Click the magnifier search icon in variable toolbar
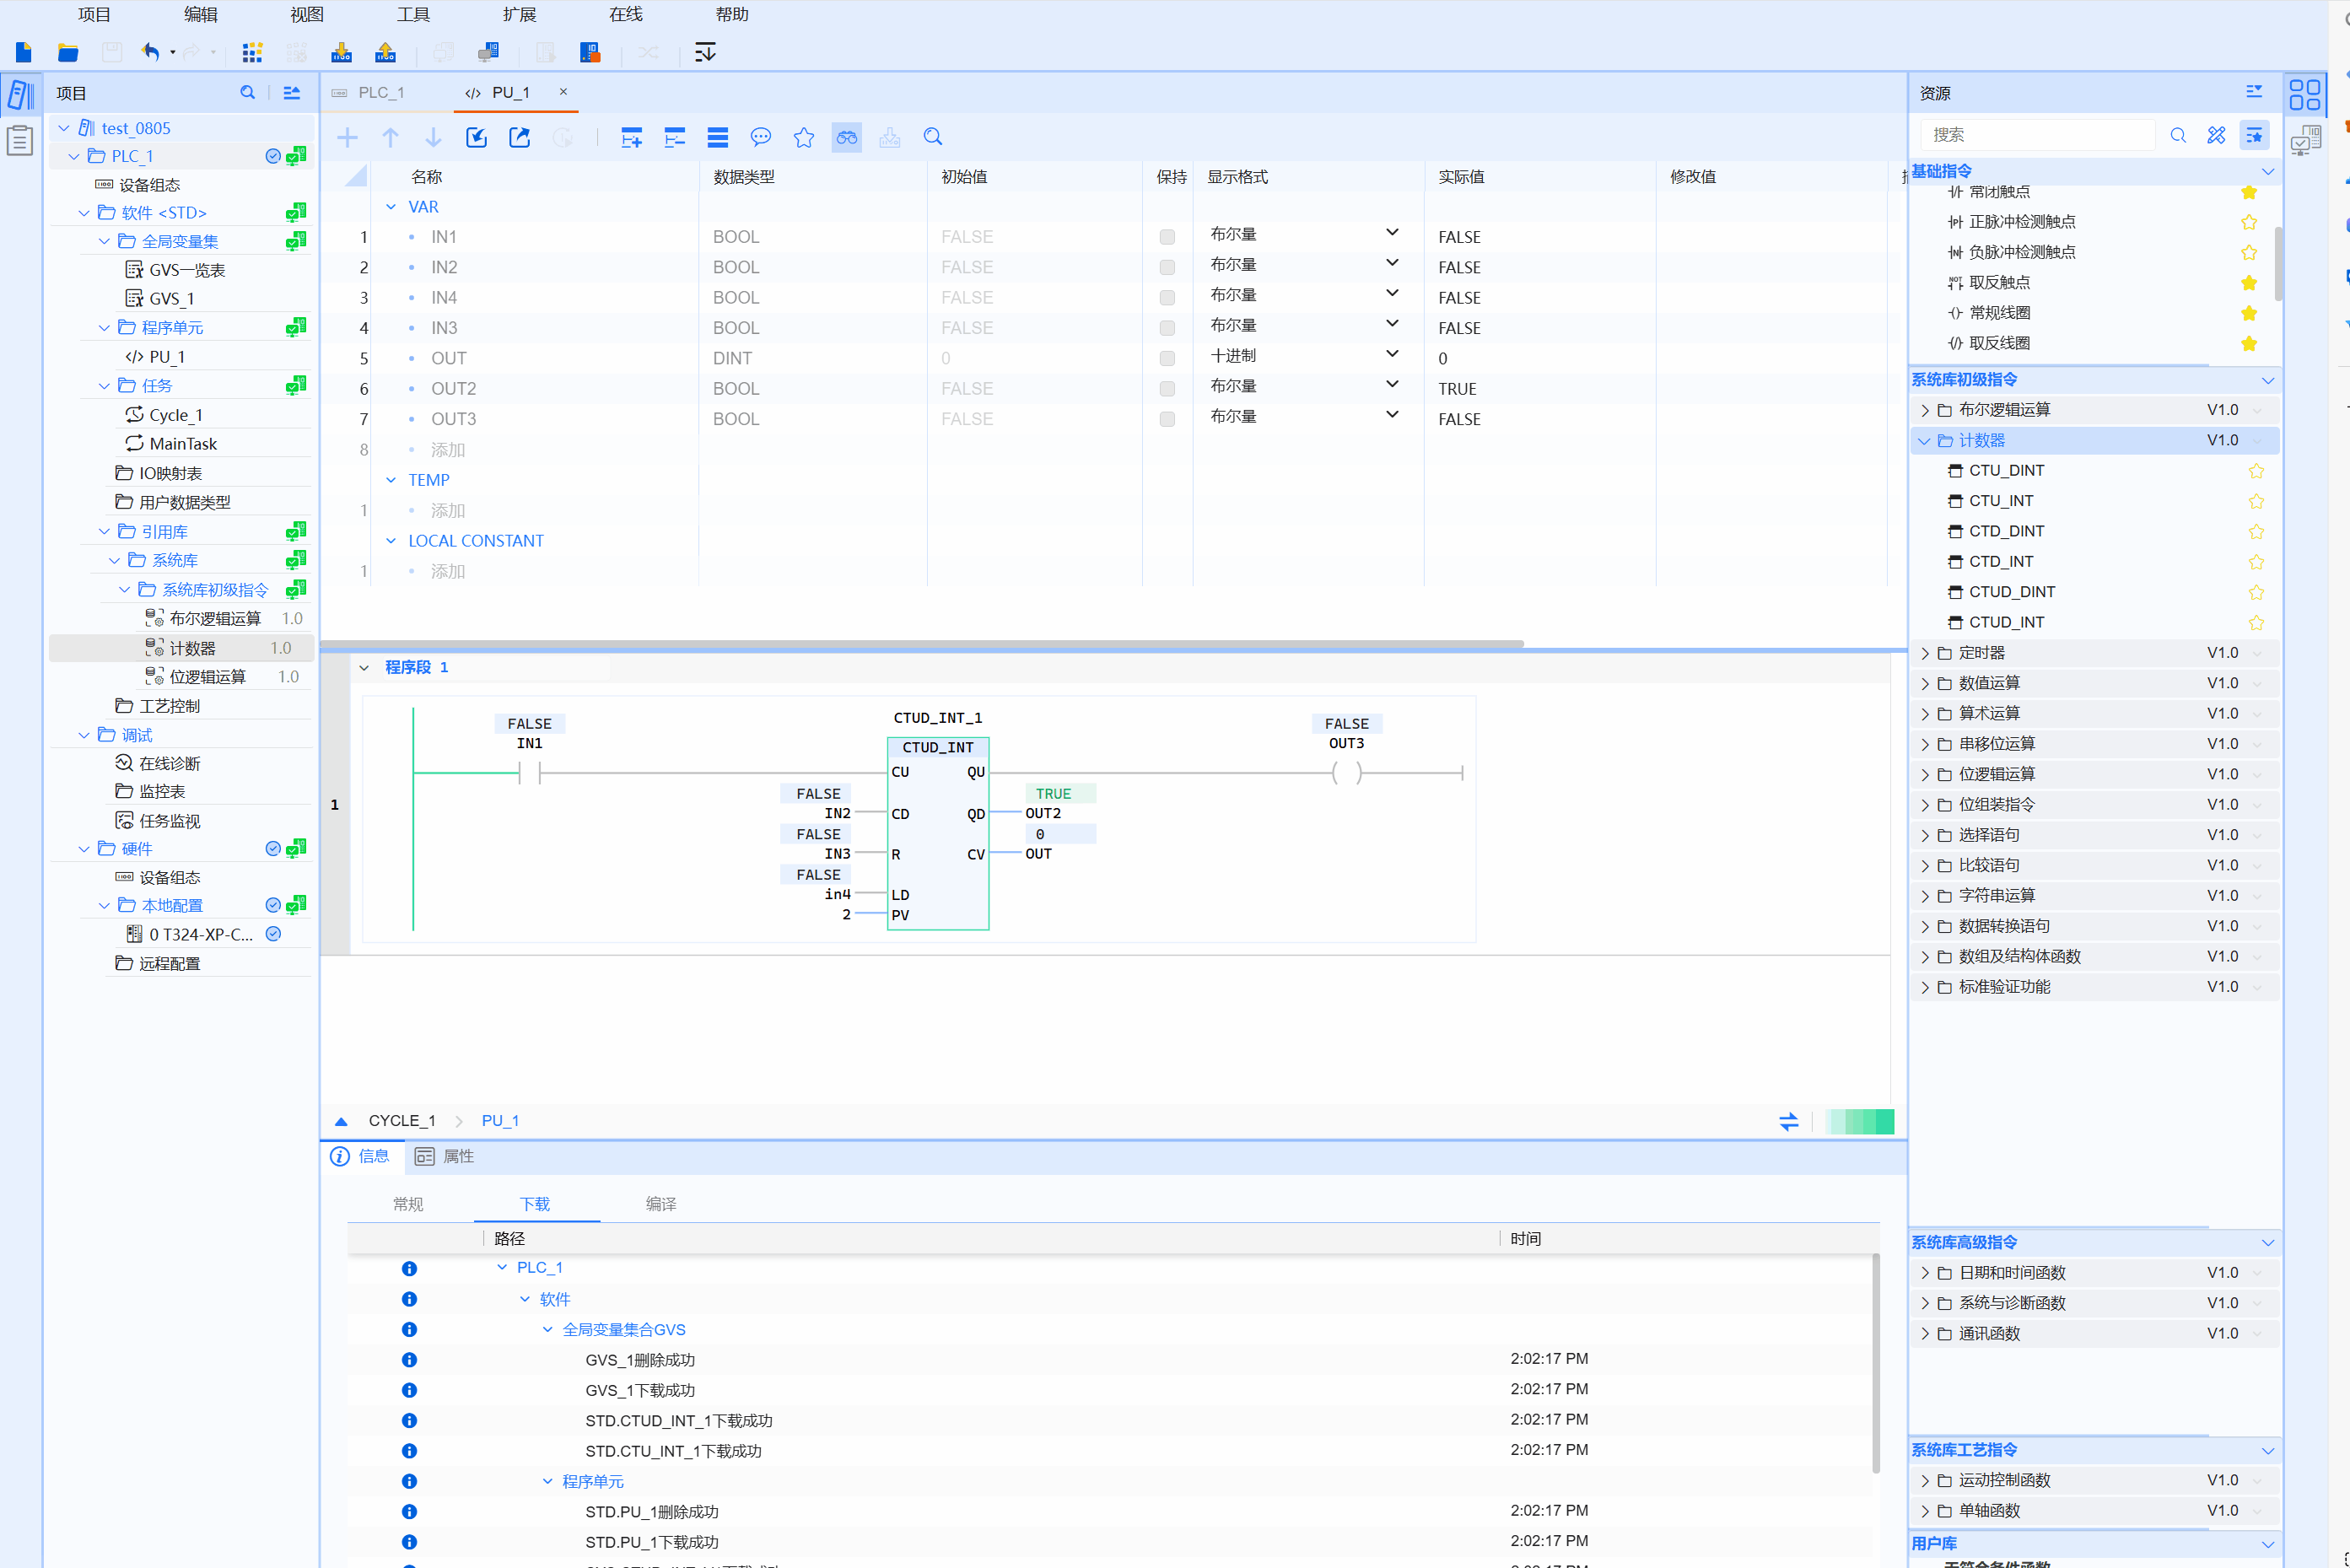Viewport: 2350px width, 1568px height. [x=932, y=138]
